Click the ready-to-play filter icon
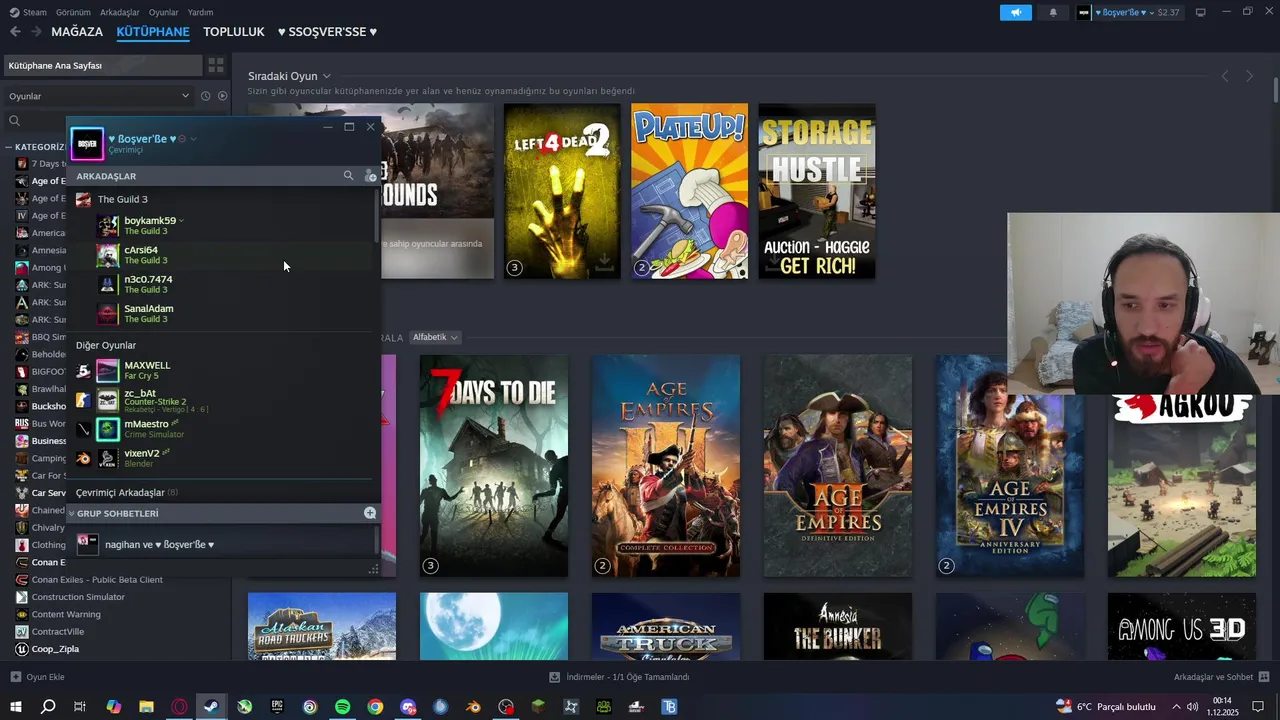The width and height of the screenshot is (1280, 720). pos(222,96)
